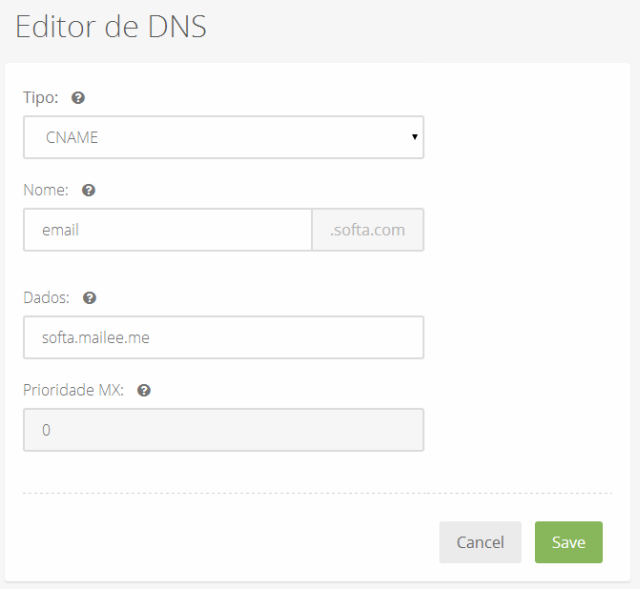This screenshot has width=640, height=589.
Task: Click the Prioridade MX: label text
Action: pos(73,391)
